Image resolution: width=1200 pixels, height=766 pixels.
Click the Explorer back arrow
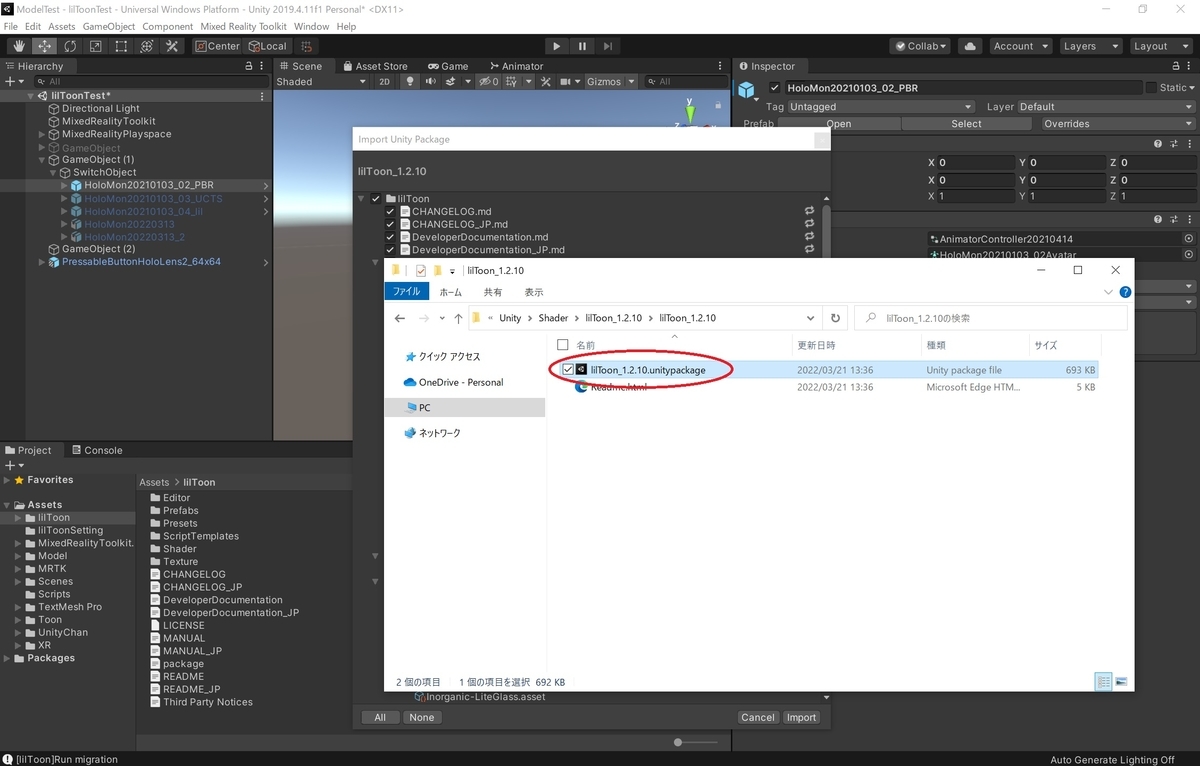coord(400,318)
